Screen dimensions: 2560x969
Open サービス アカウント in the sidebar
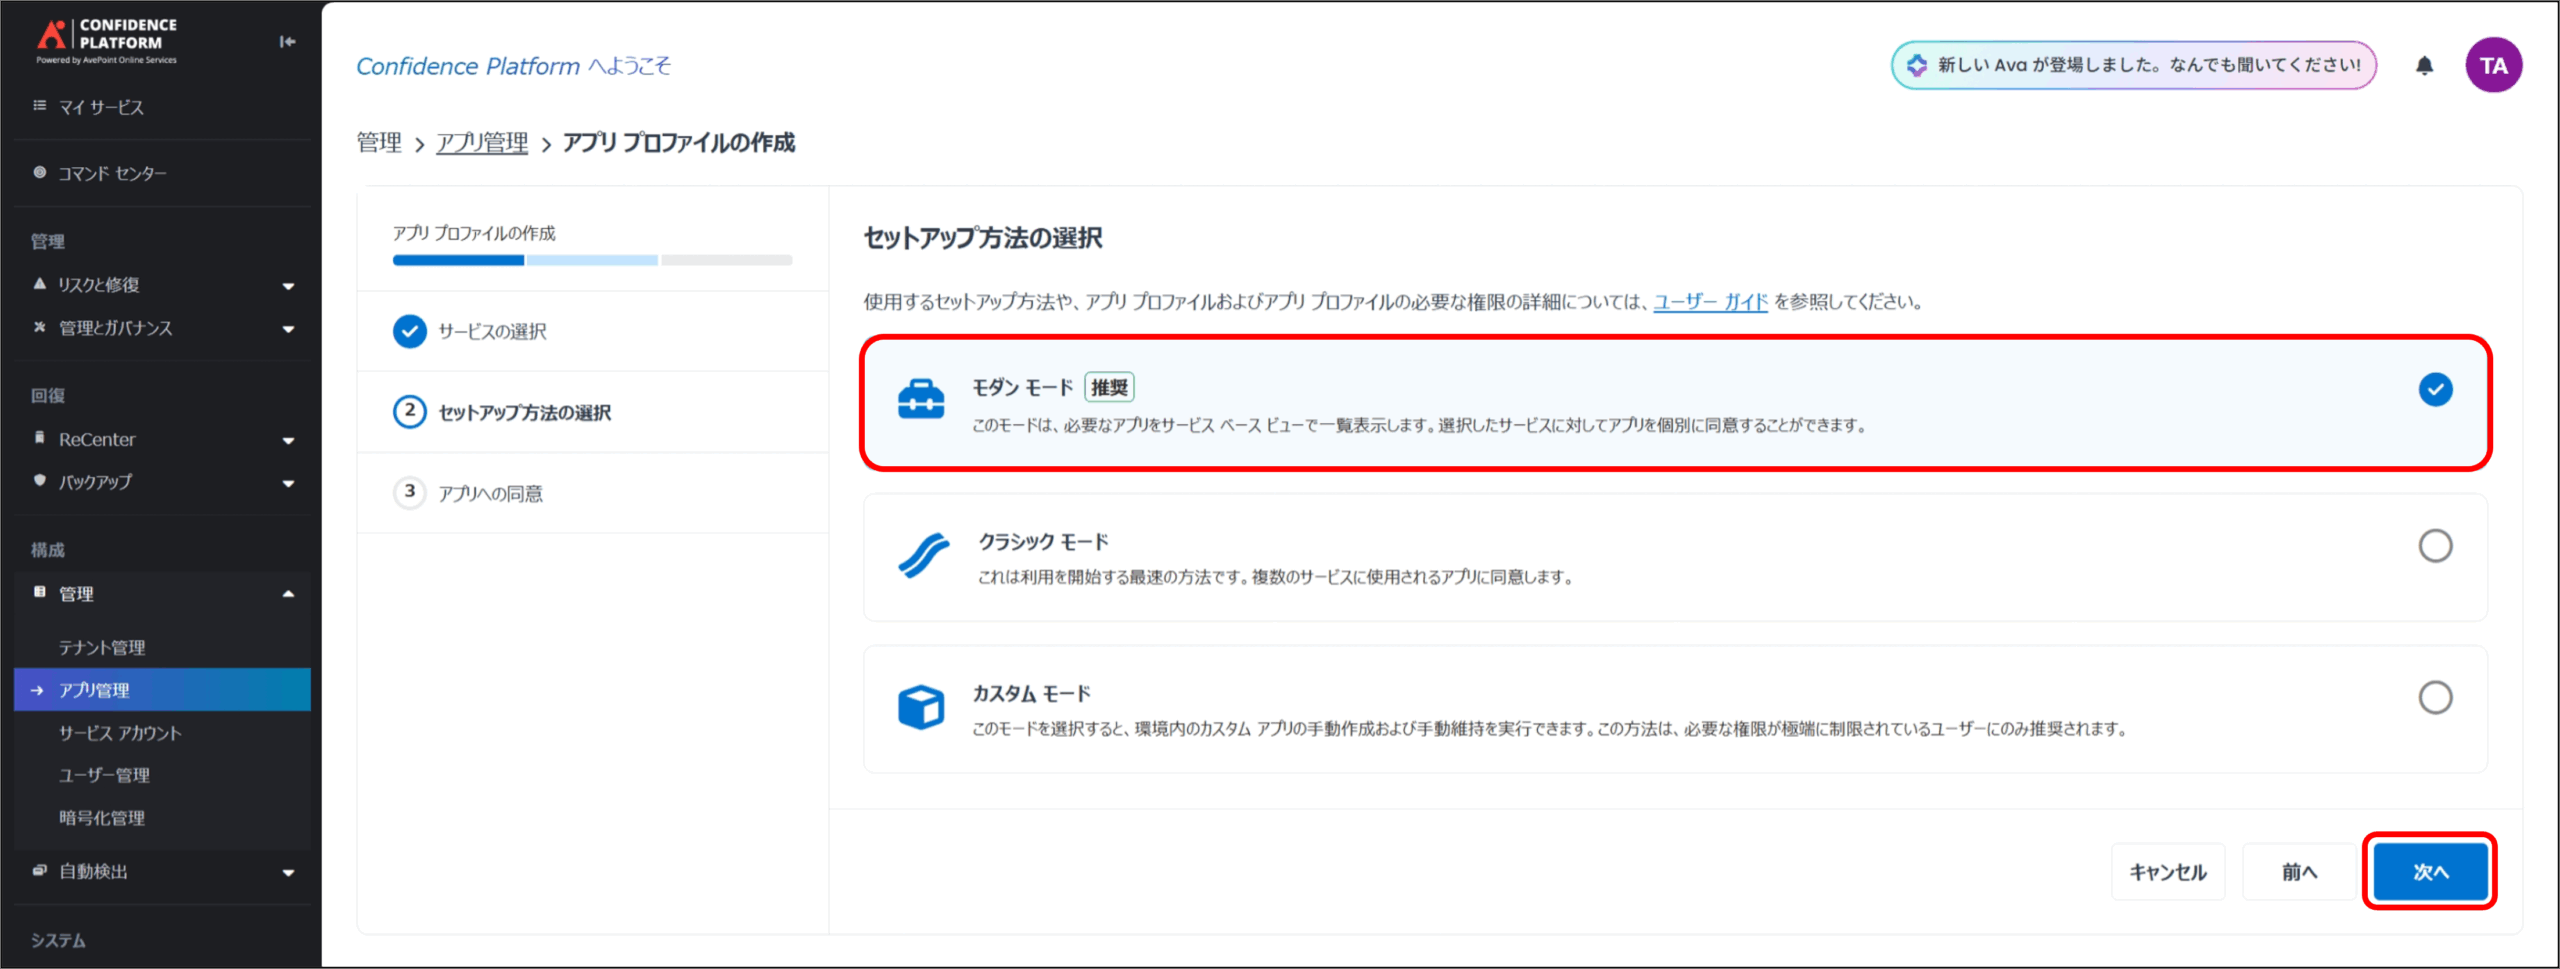click(x=120, y=733)
